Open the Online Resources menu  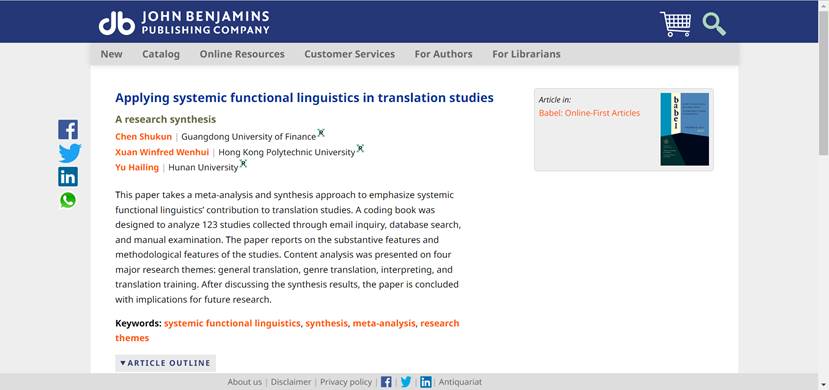coord(242,54)
